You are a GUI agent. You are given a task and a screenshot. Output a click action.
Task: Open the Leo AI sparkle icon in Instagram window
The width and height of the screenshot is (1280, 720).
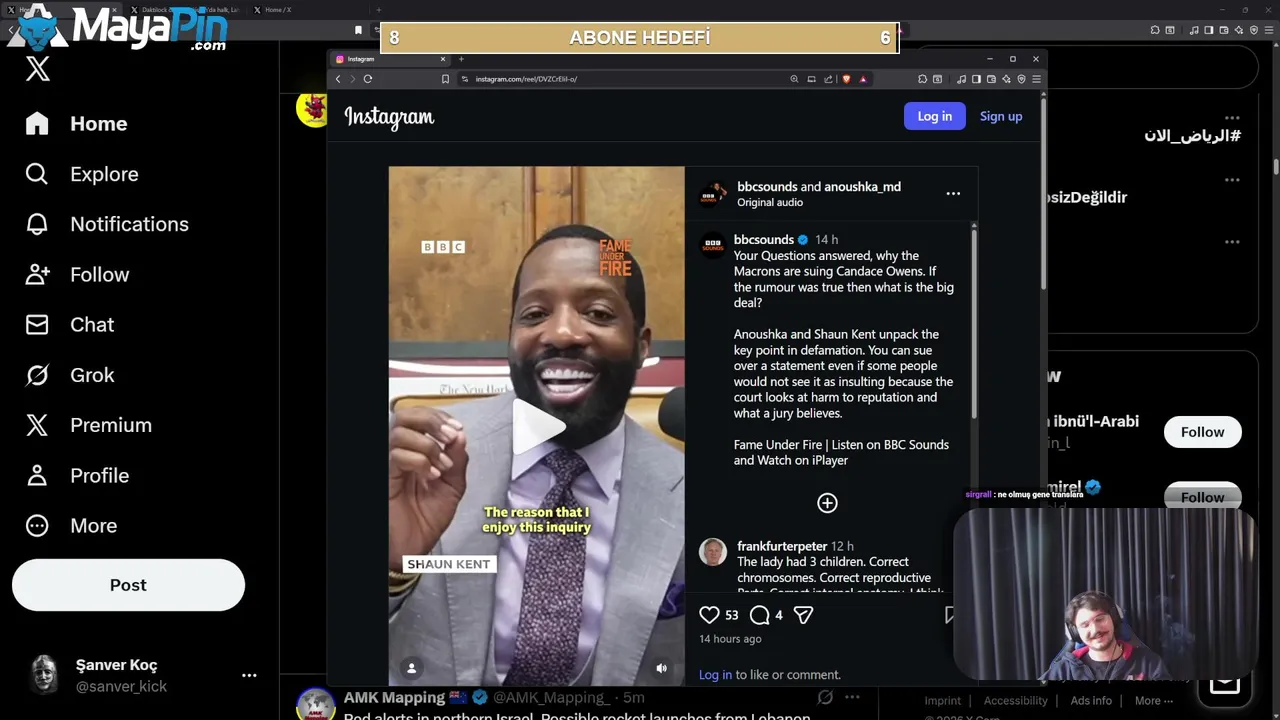tap(1006, 79)
